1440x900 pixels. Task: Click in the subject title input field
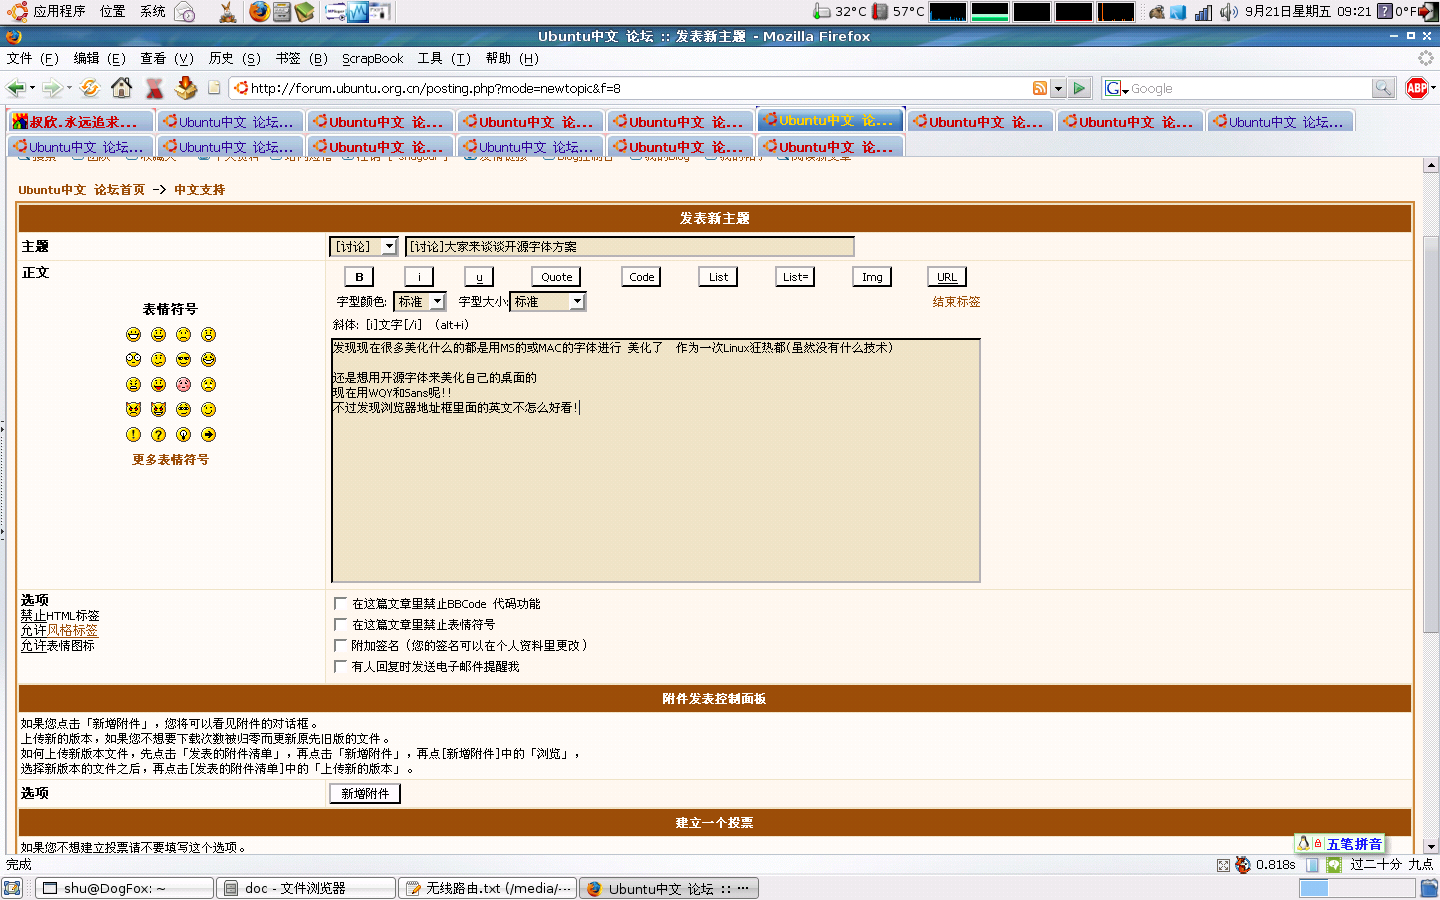pos(630,246)
